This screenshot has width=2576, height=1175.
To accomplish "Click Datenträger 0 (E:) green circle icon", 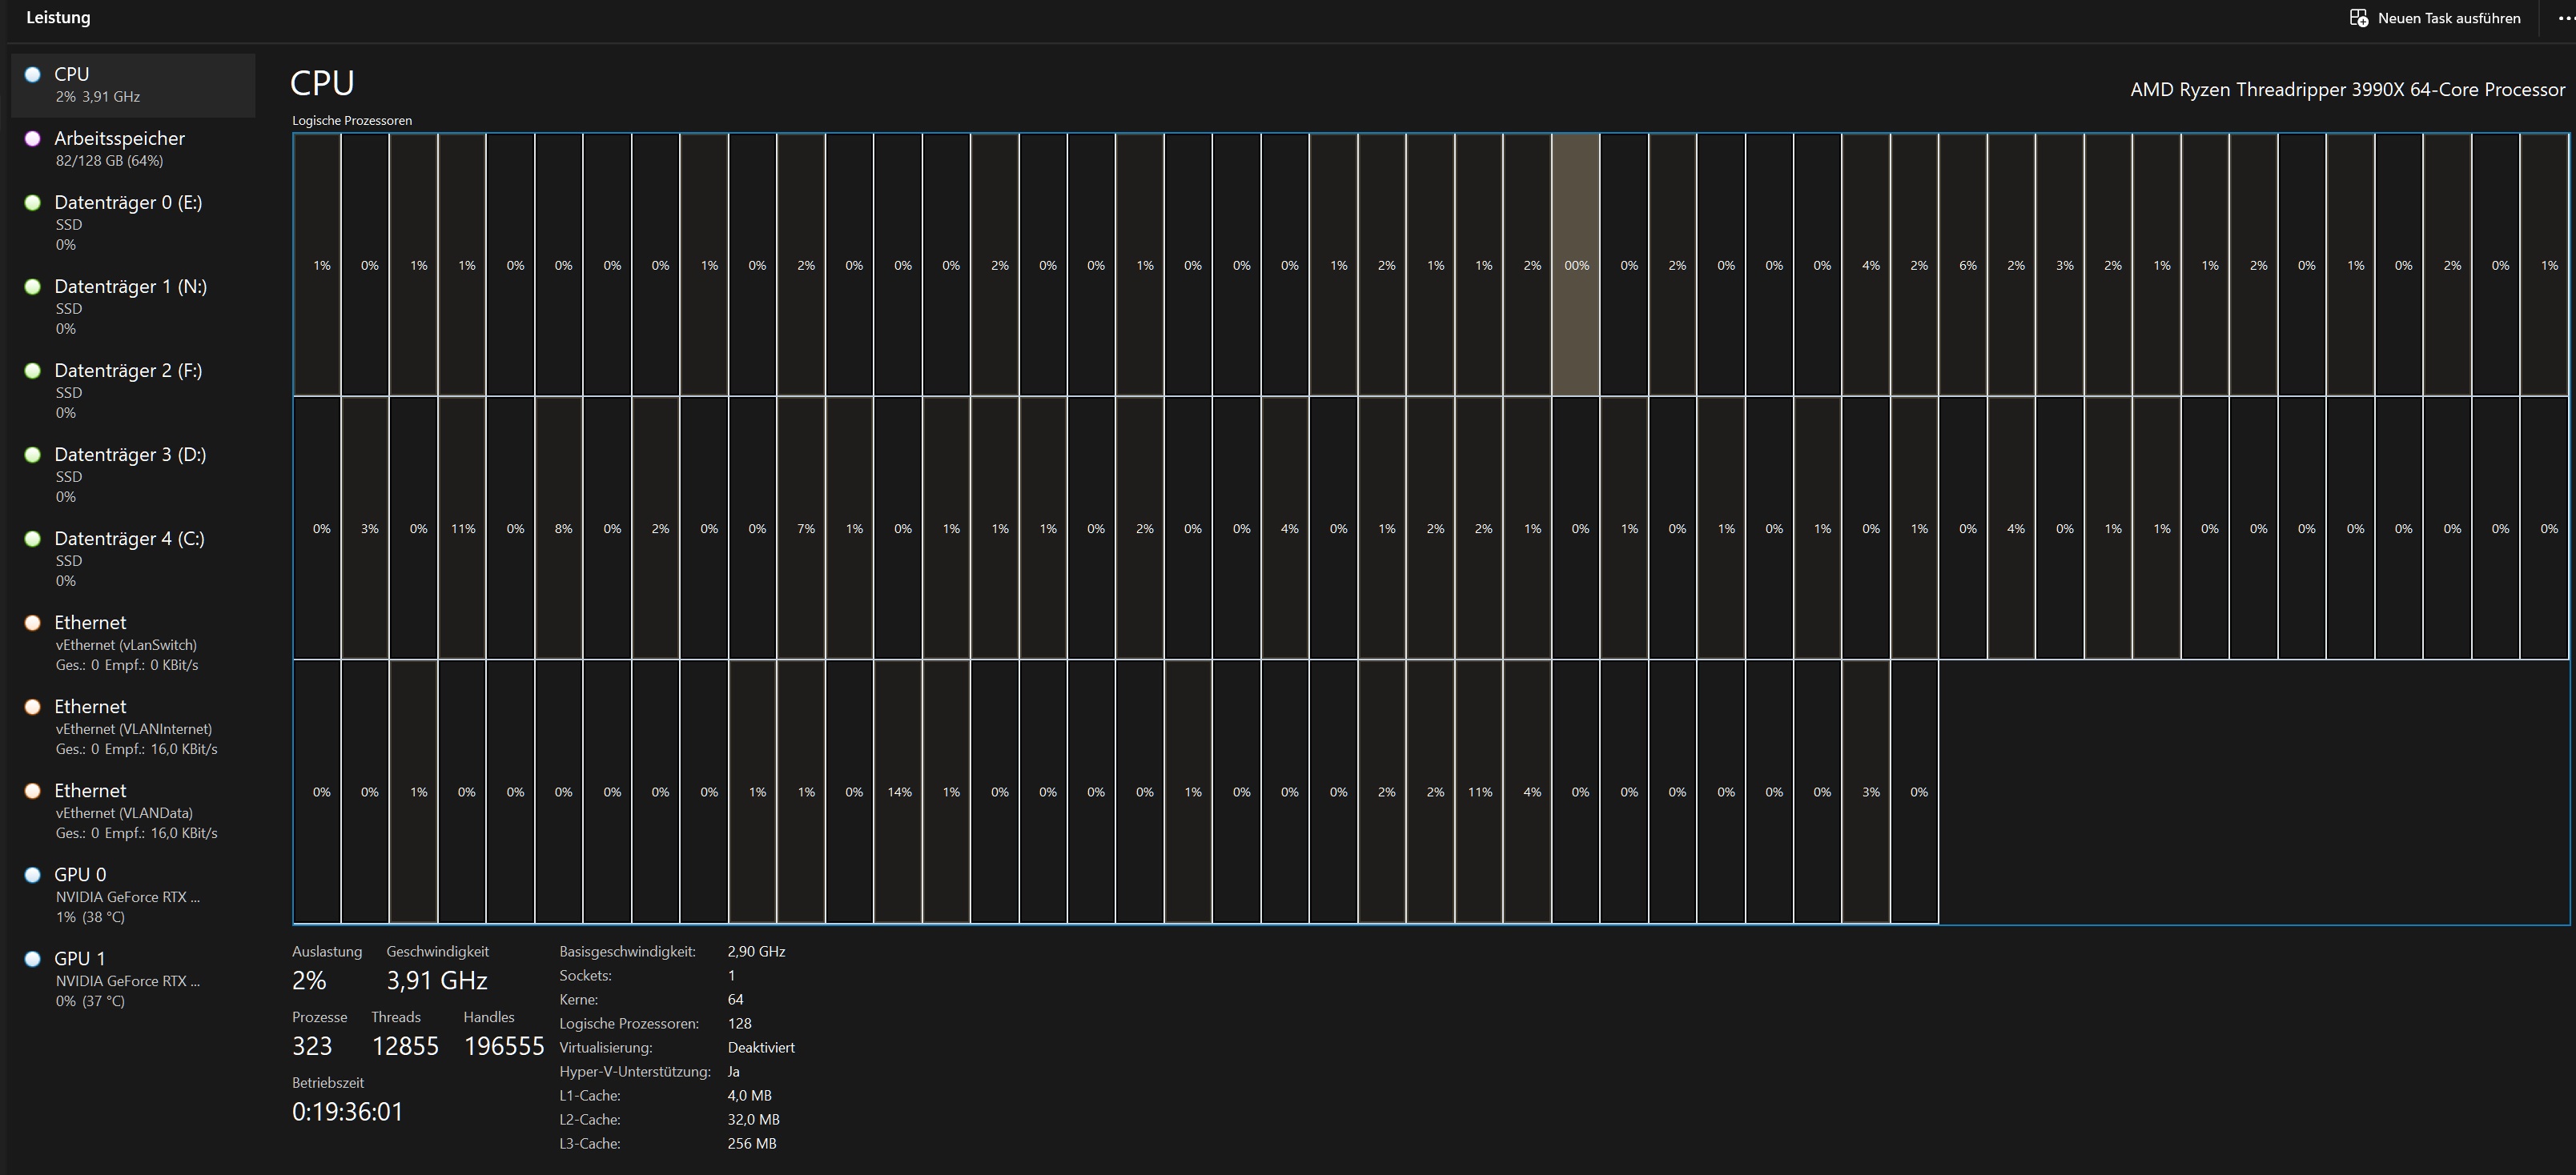I will pyautogui.click(x=32, y=203).
